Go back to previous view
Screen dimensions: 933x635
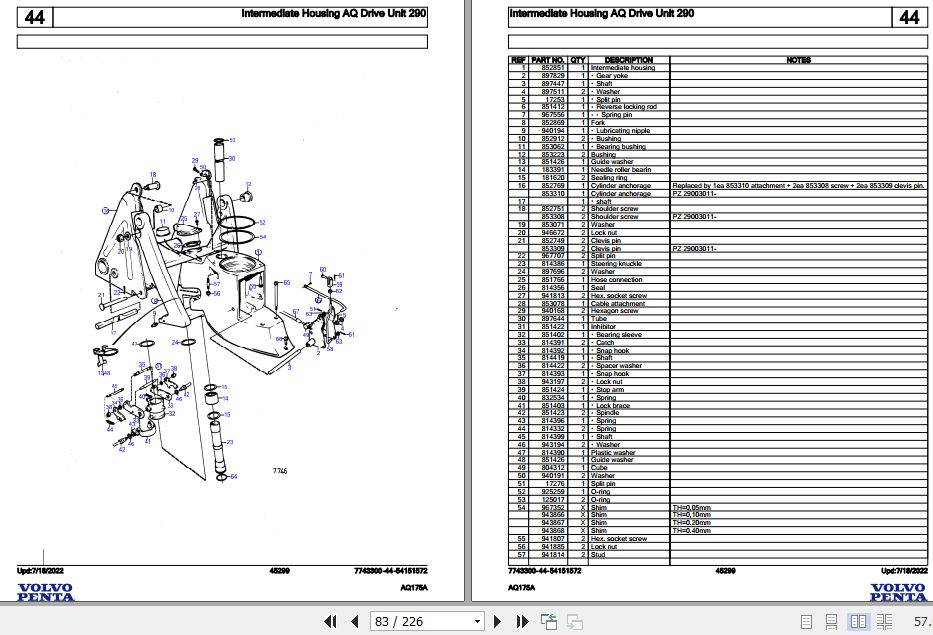pyautogui.click(x=549, y=621)
